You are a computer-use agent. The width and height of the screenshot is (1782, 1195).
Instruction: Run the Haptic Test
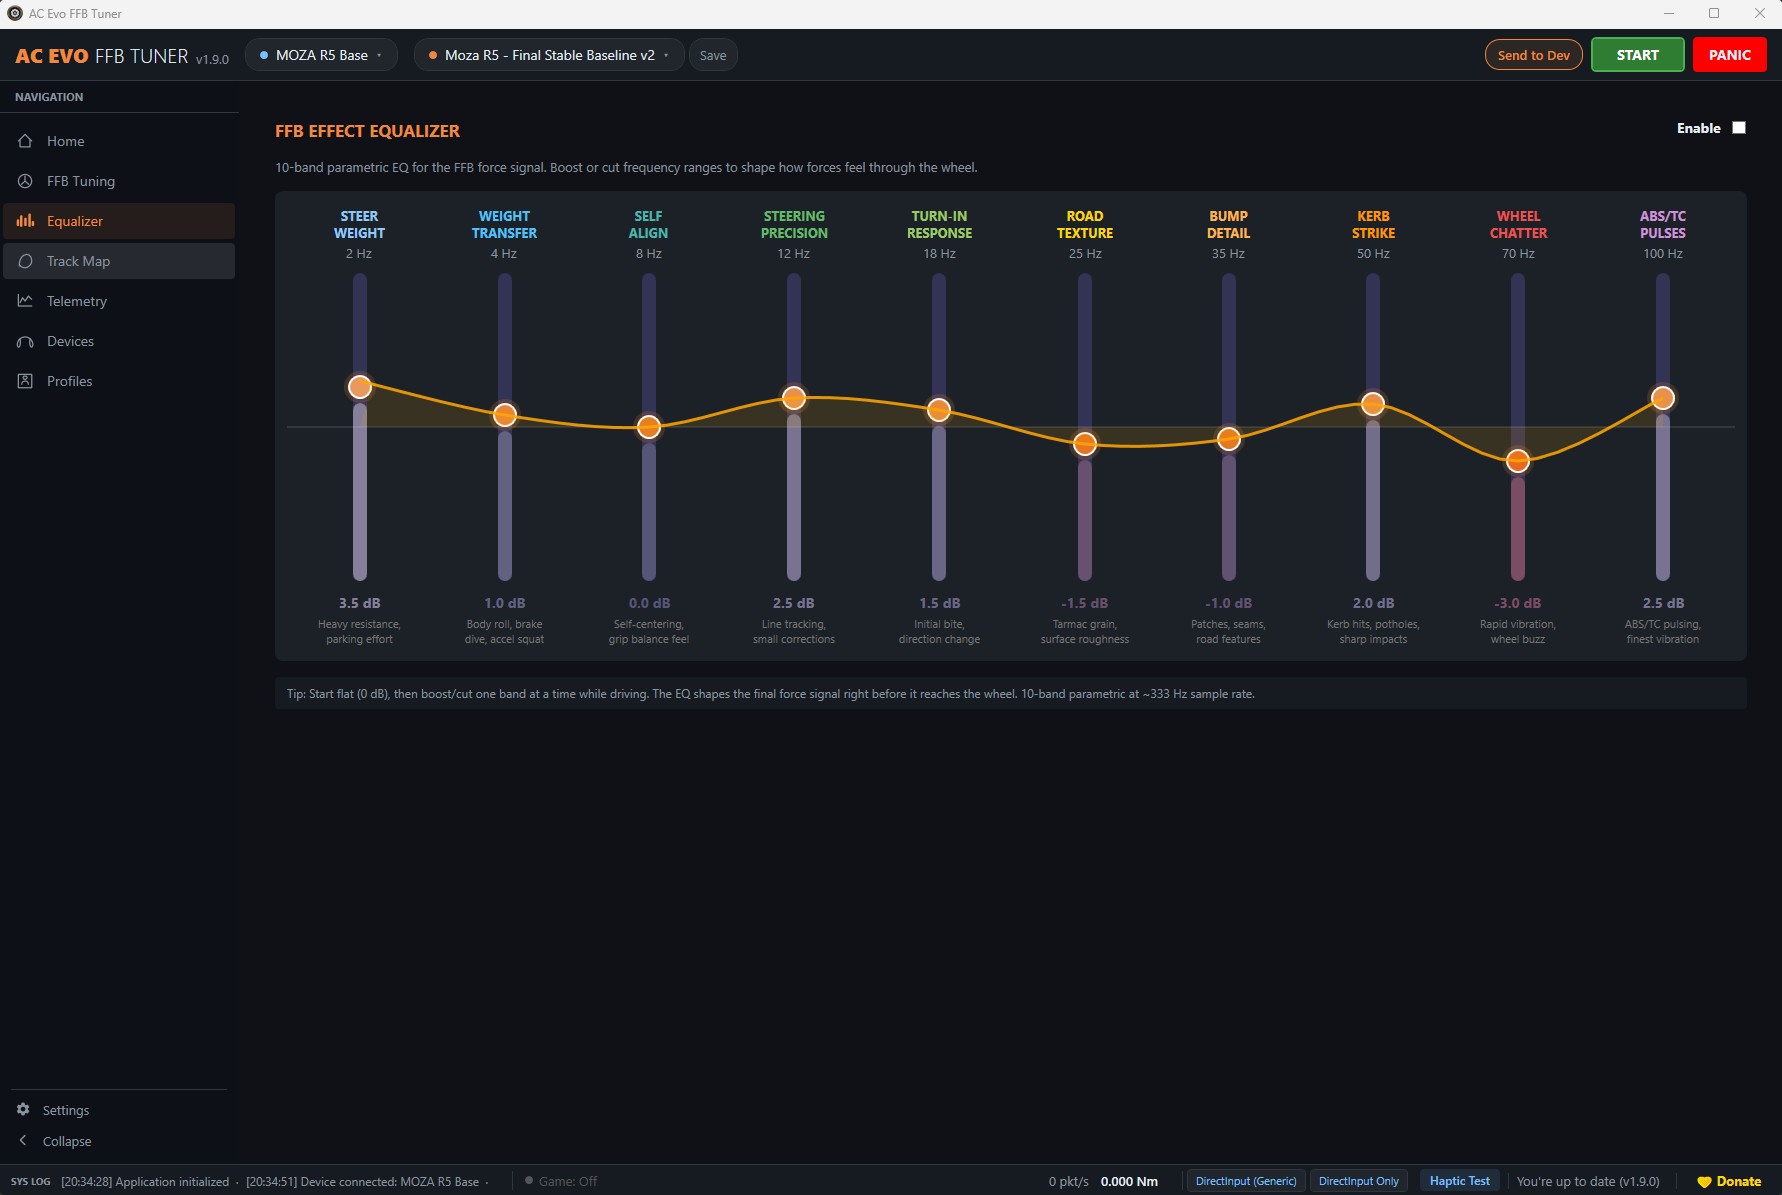click(x=1460, y=1181)
